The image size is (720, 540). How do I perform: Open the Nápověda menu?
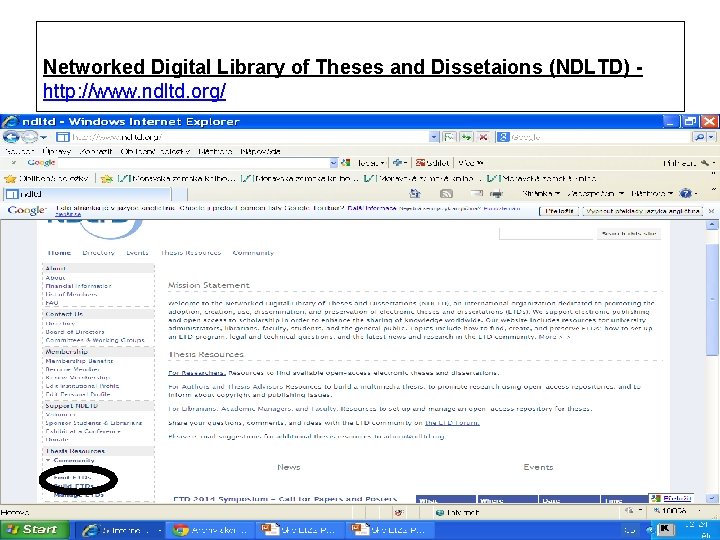tap(260, 151)
